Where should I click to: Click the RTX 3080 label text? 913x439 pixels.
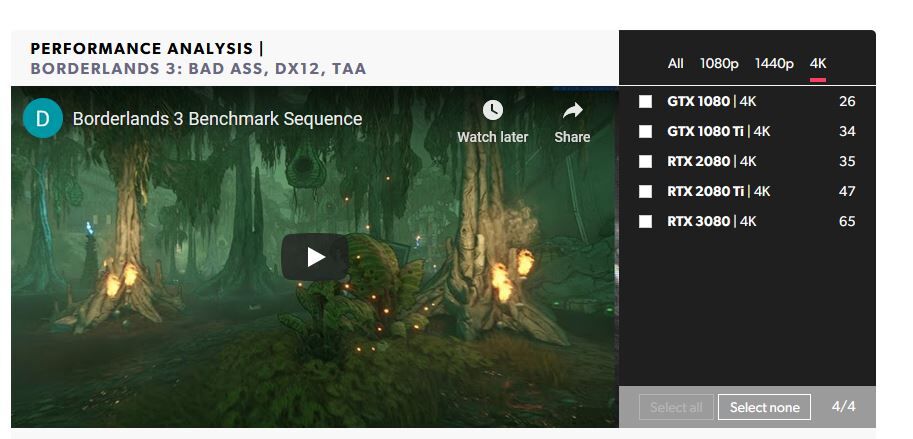pos(698,221)
